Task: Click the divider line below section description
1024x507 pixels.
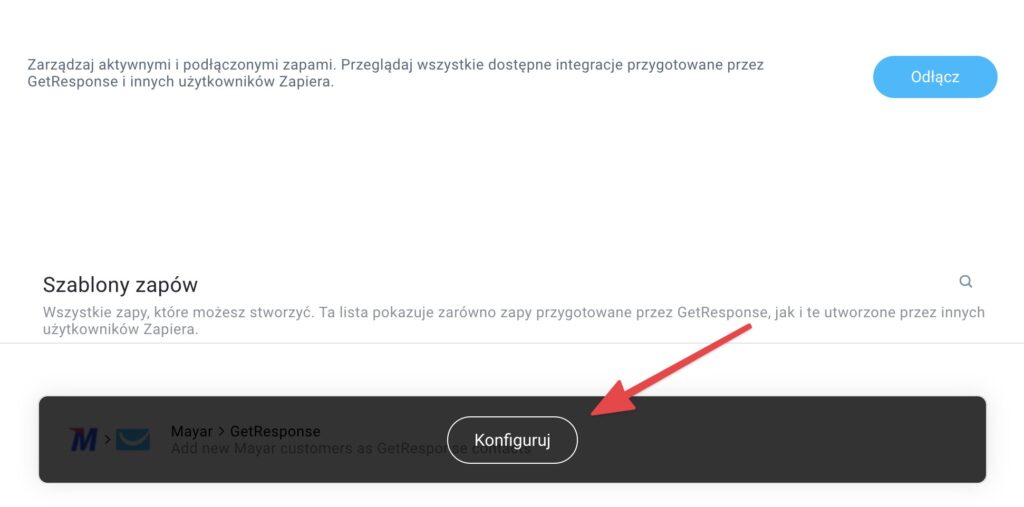Action: click(x=512, y=343)
